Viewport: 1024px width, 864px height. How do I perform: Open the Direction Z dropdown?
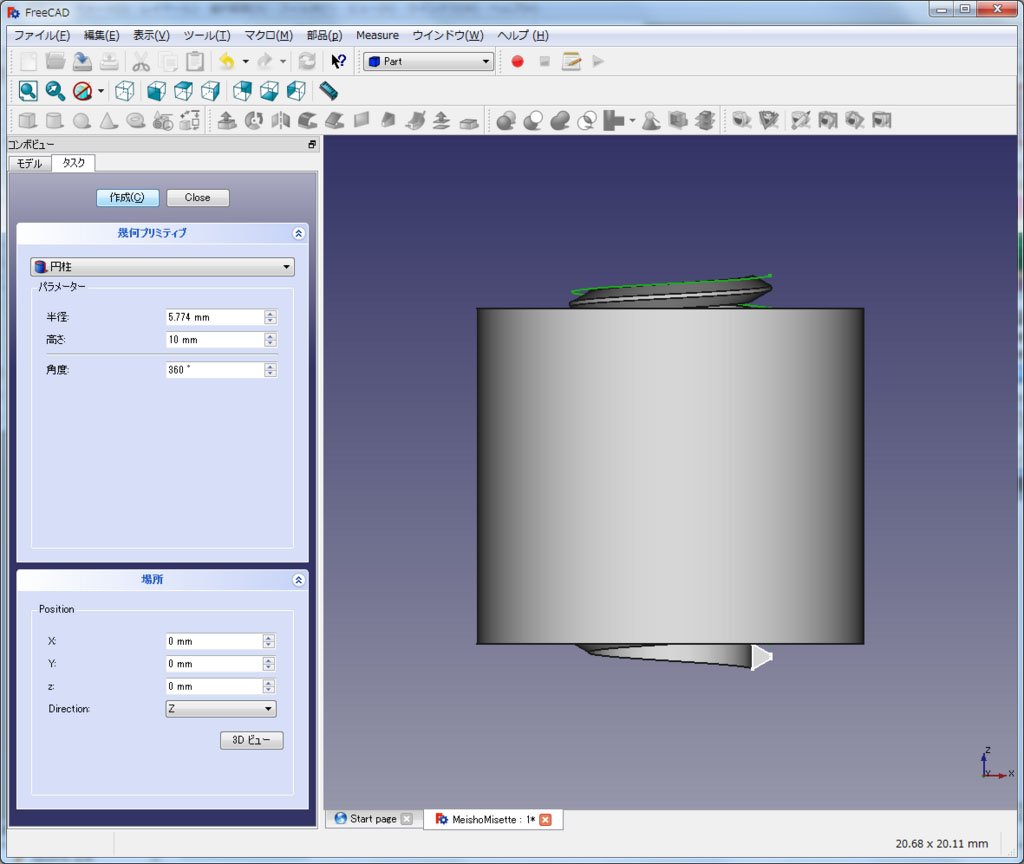pos(221,709)
